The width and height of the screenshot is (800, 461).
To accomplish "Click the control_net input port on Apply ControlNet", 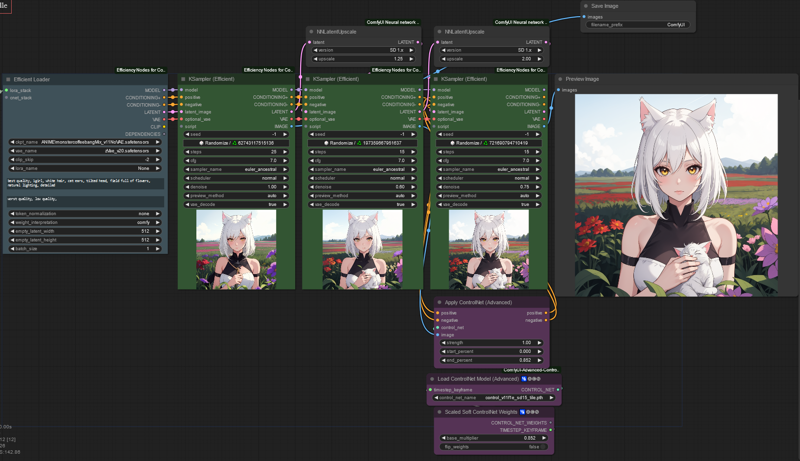I will click(x=437, y=327).
